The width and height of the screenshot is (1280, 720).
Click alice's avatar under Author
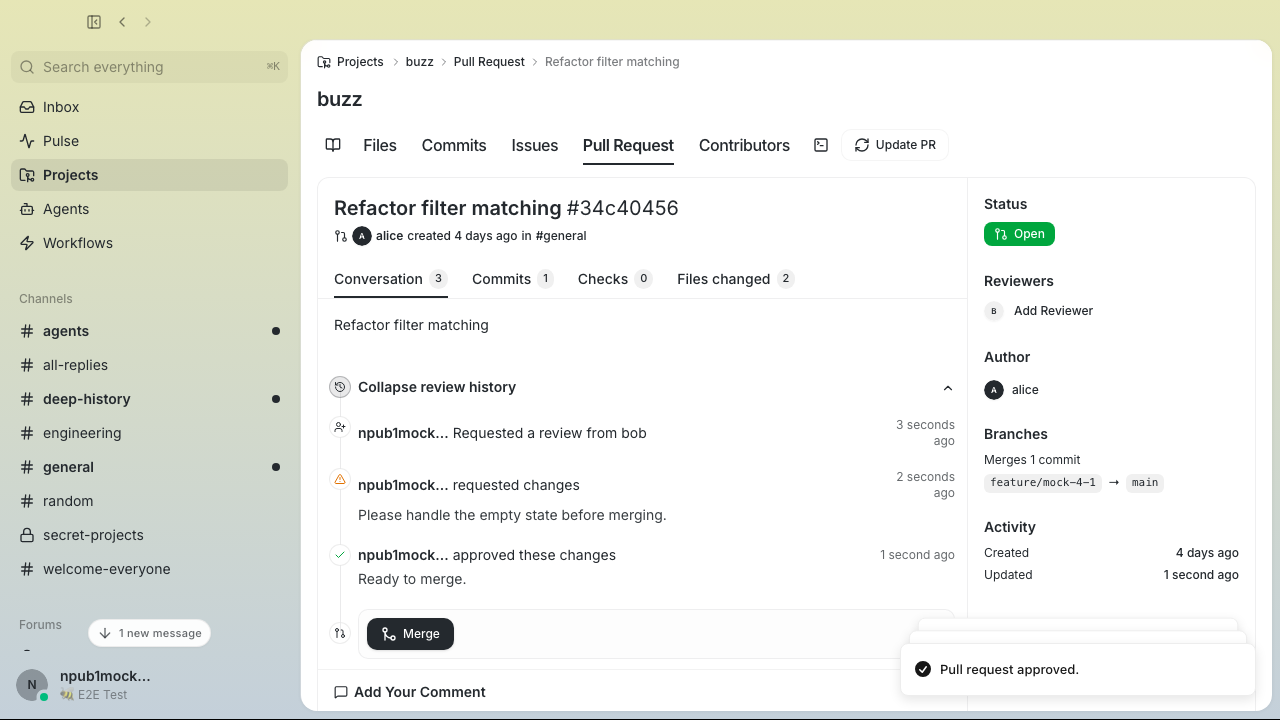coord(994,390)
